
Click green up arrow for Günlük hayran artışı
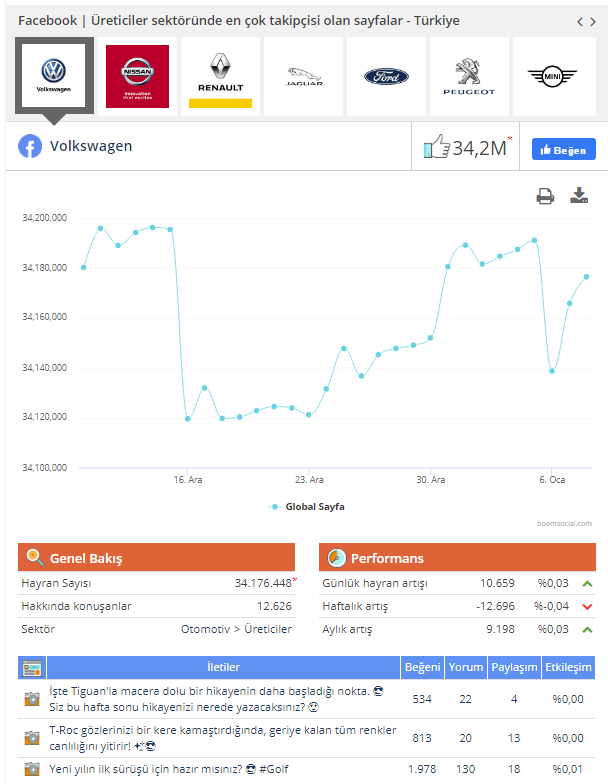(588, 584)
